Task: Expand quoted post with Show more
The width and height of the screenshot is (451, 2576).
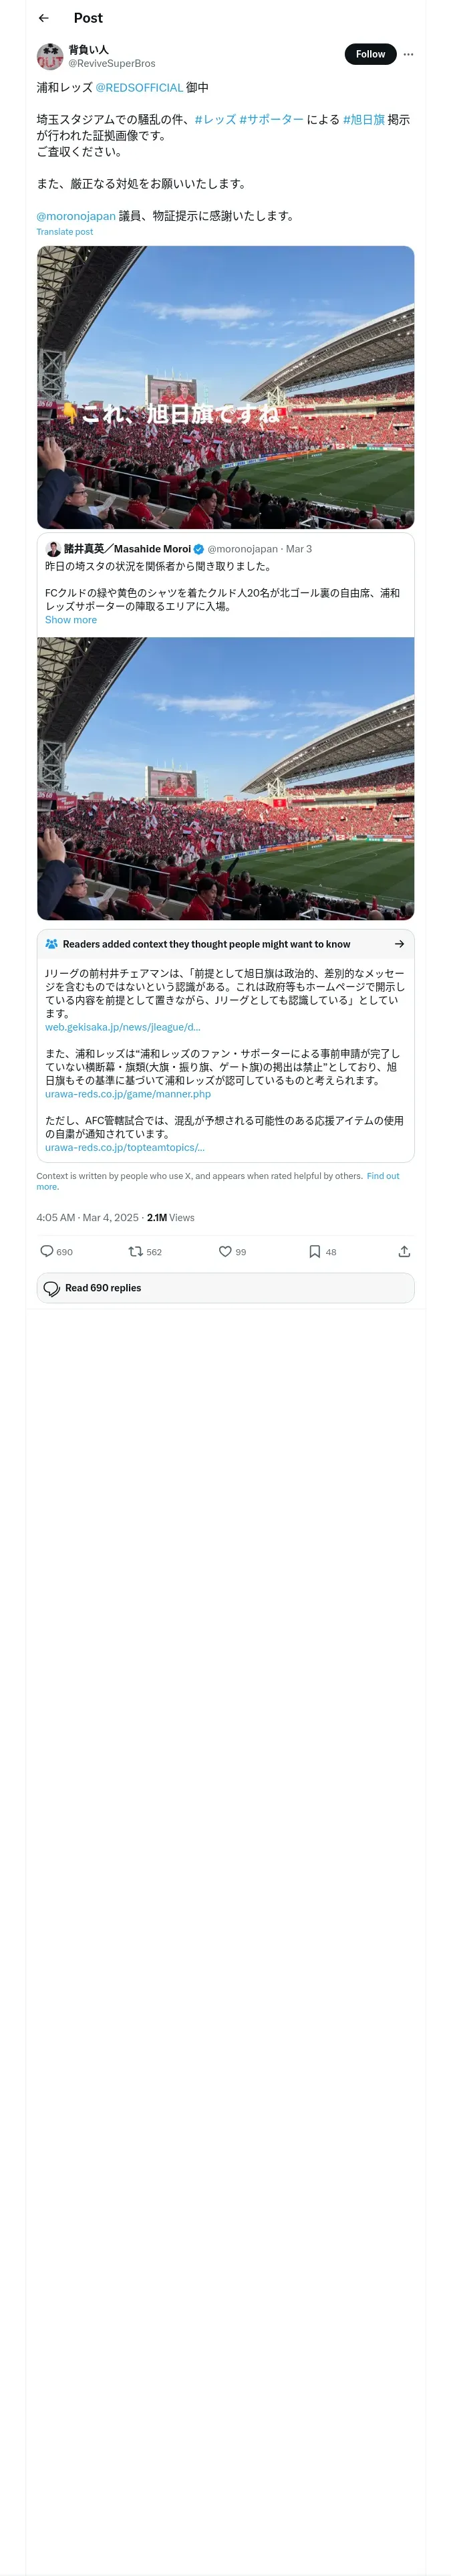Action: coord(71,620)
